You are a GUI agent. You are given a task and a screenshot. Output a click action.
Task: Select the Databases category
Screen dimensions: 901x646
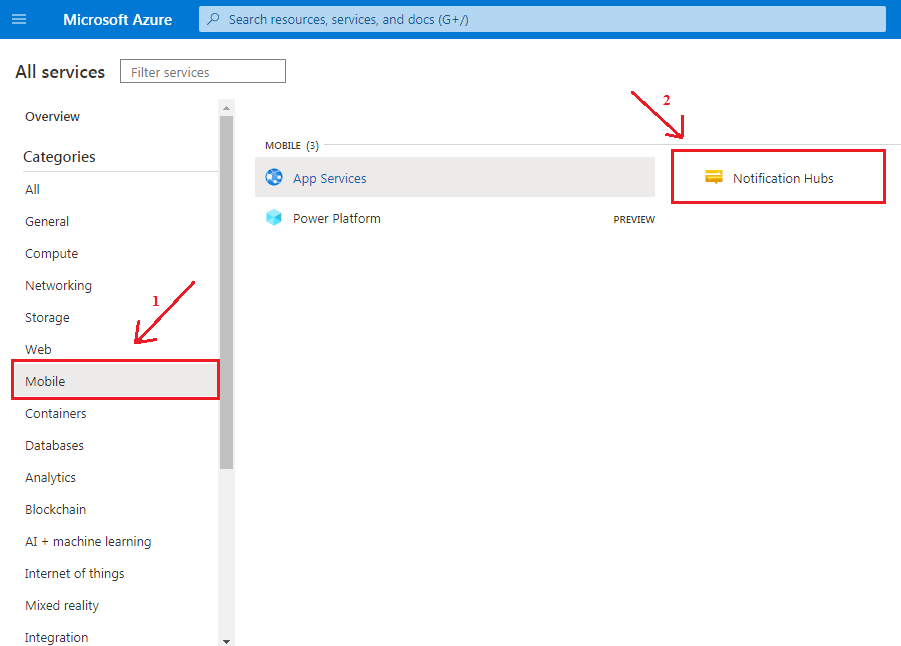(x=52, y=445)
